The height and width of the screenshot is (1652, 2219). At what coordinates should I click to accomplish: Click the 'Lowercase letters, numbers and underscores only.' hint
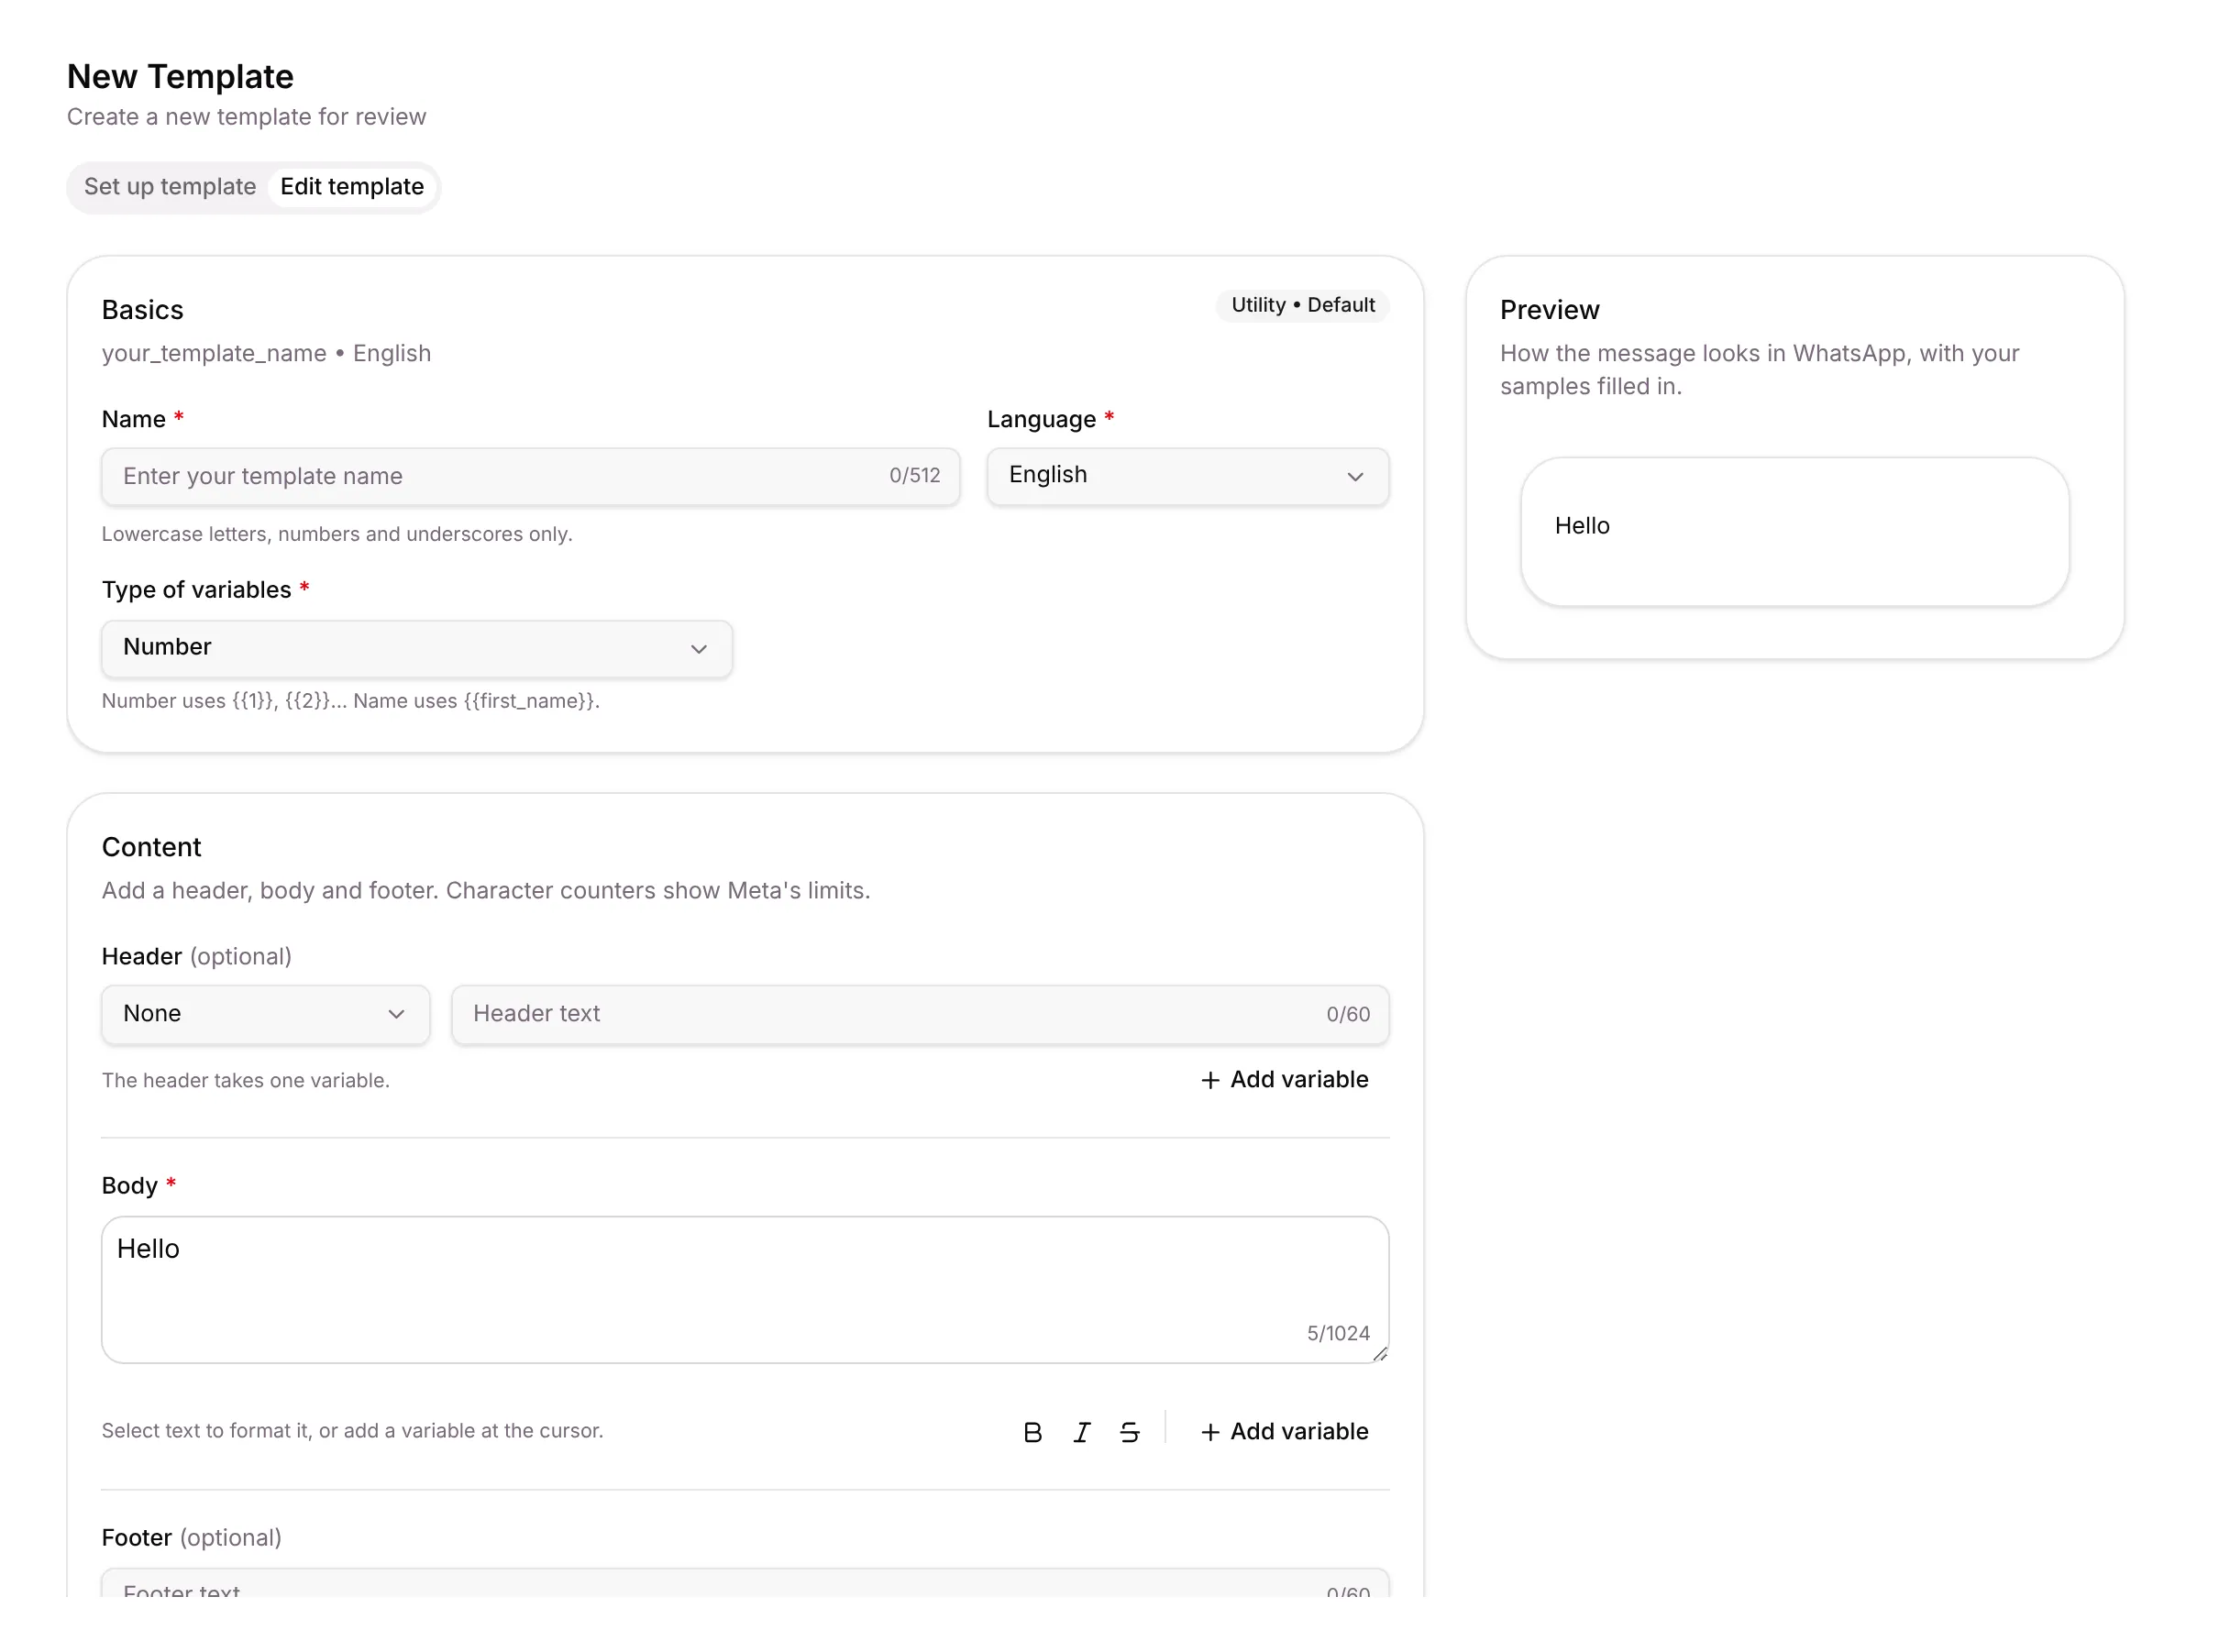click(x=337, y=534)
